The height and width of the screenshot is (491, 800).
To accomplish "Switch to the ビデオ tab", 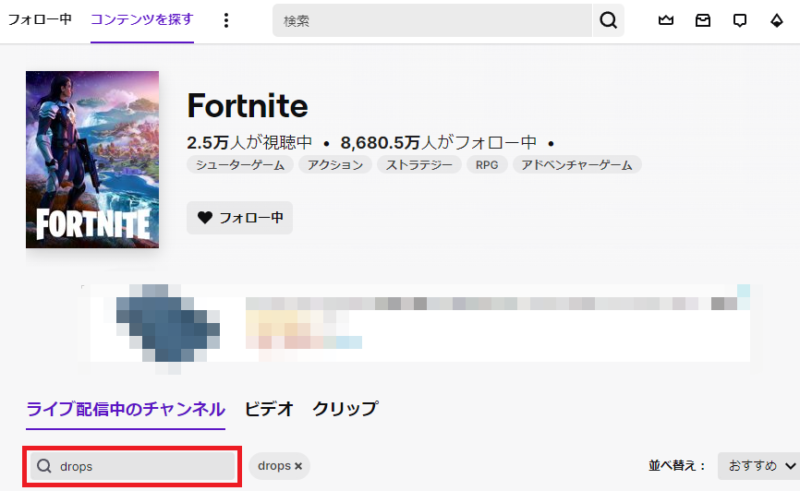I will click(269, 409).
